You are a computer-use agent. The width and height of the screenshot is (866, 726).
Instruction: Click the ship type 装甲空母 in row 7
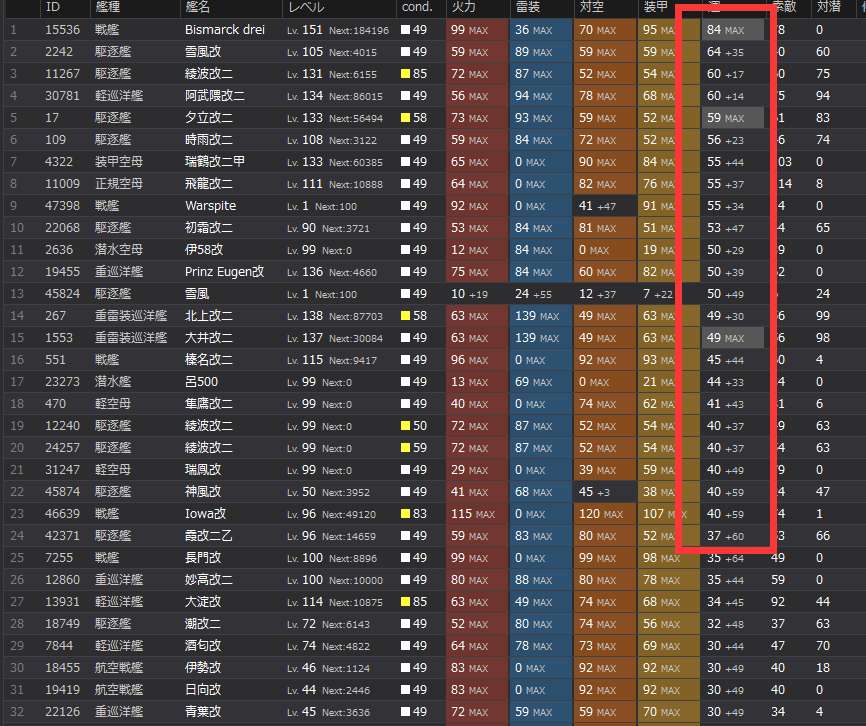point(119,162)
